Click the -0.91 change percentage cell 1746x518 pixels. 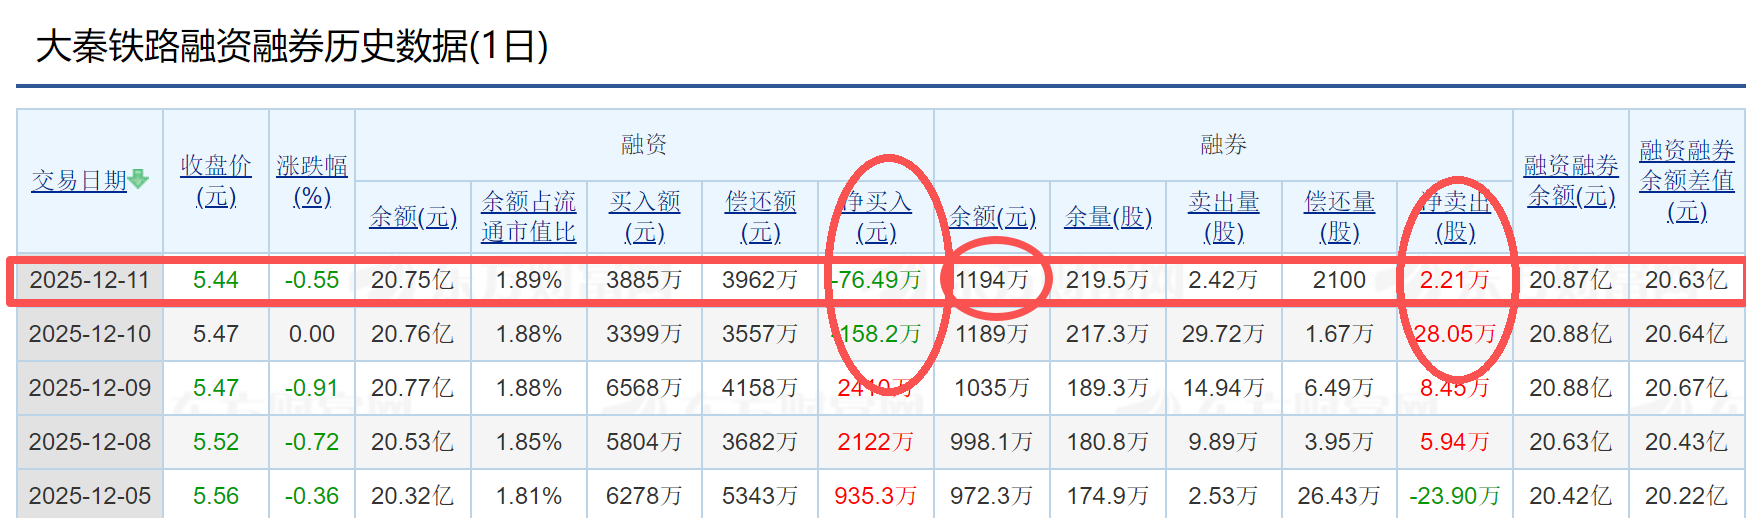click(312, 388)
